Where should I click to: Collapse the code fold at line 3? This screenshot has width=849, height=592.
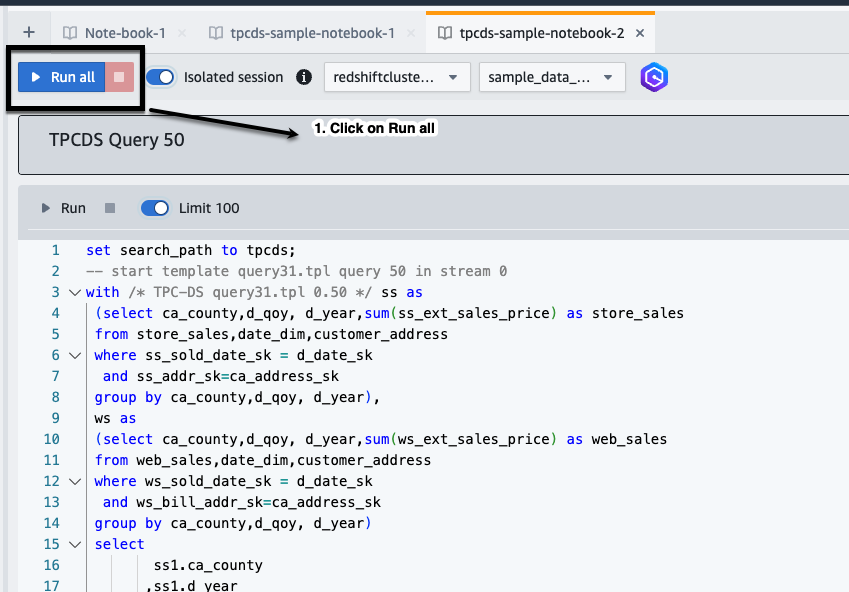coord(75,292)
